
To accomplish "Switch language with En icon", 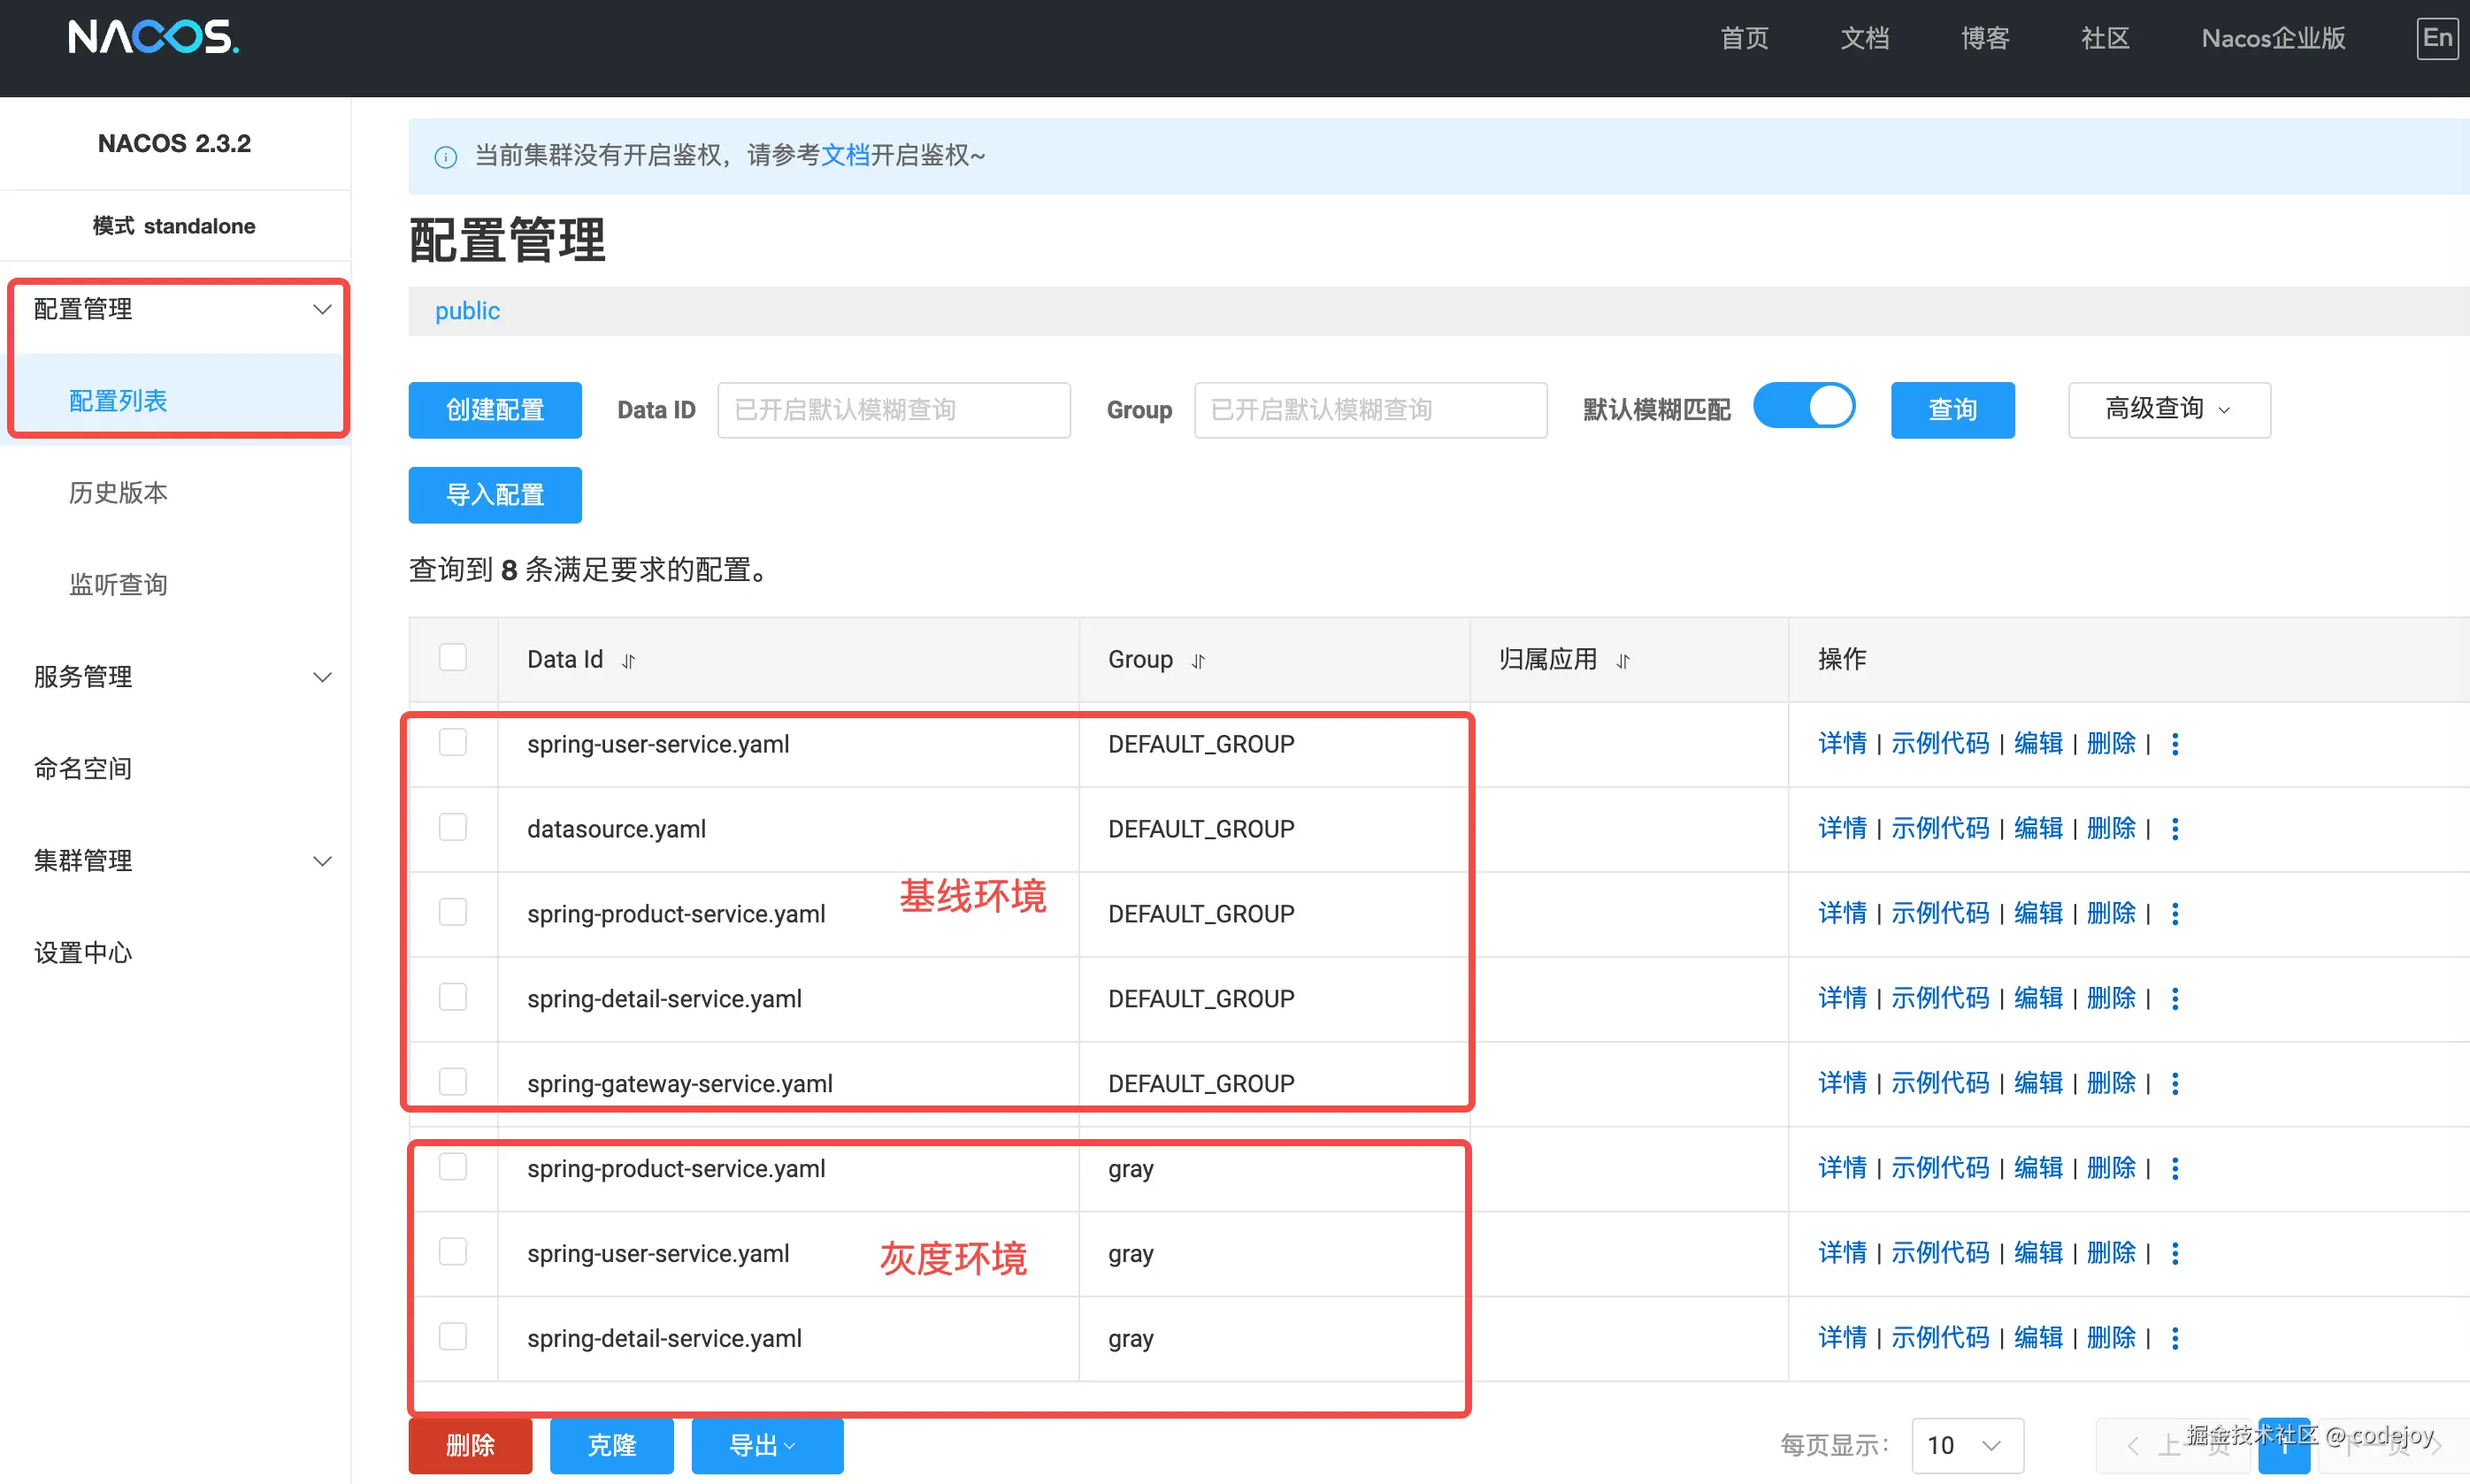I will tap(2436, 39).
